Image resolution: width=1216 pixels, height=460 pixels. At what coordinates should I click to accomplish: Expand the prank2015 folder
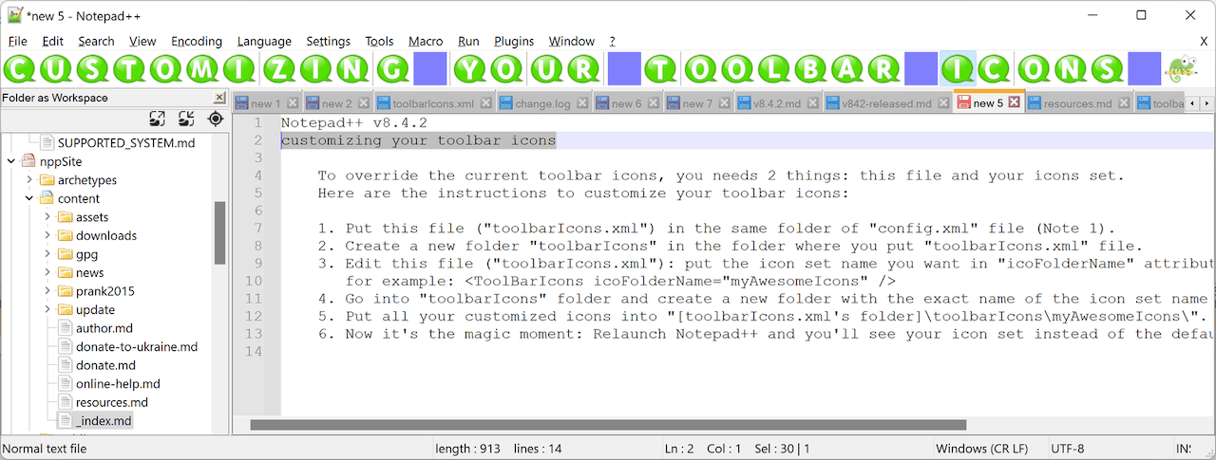[x=48, y=291]
